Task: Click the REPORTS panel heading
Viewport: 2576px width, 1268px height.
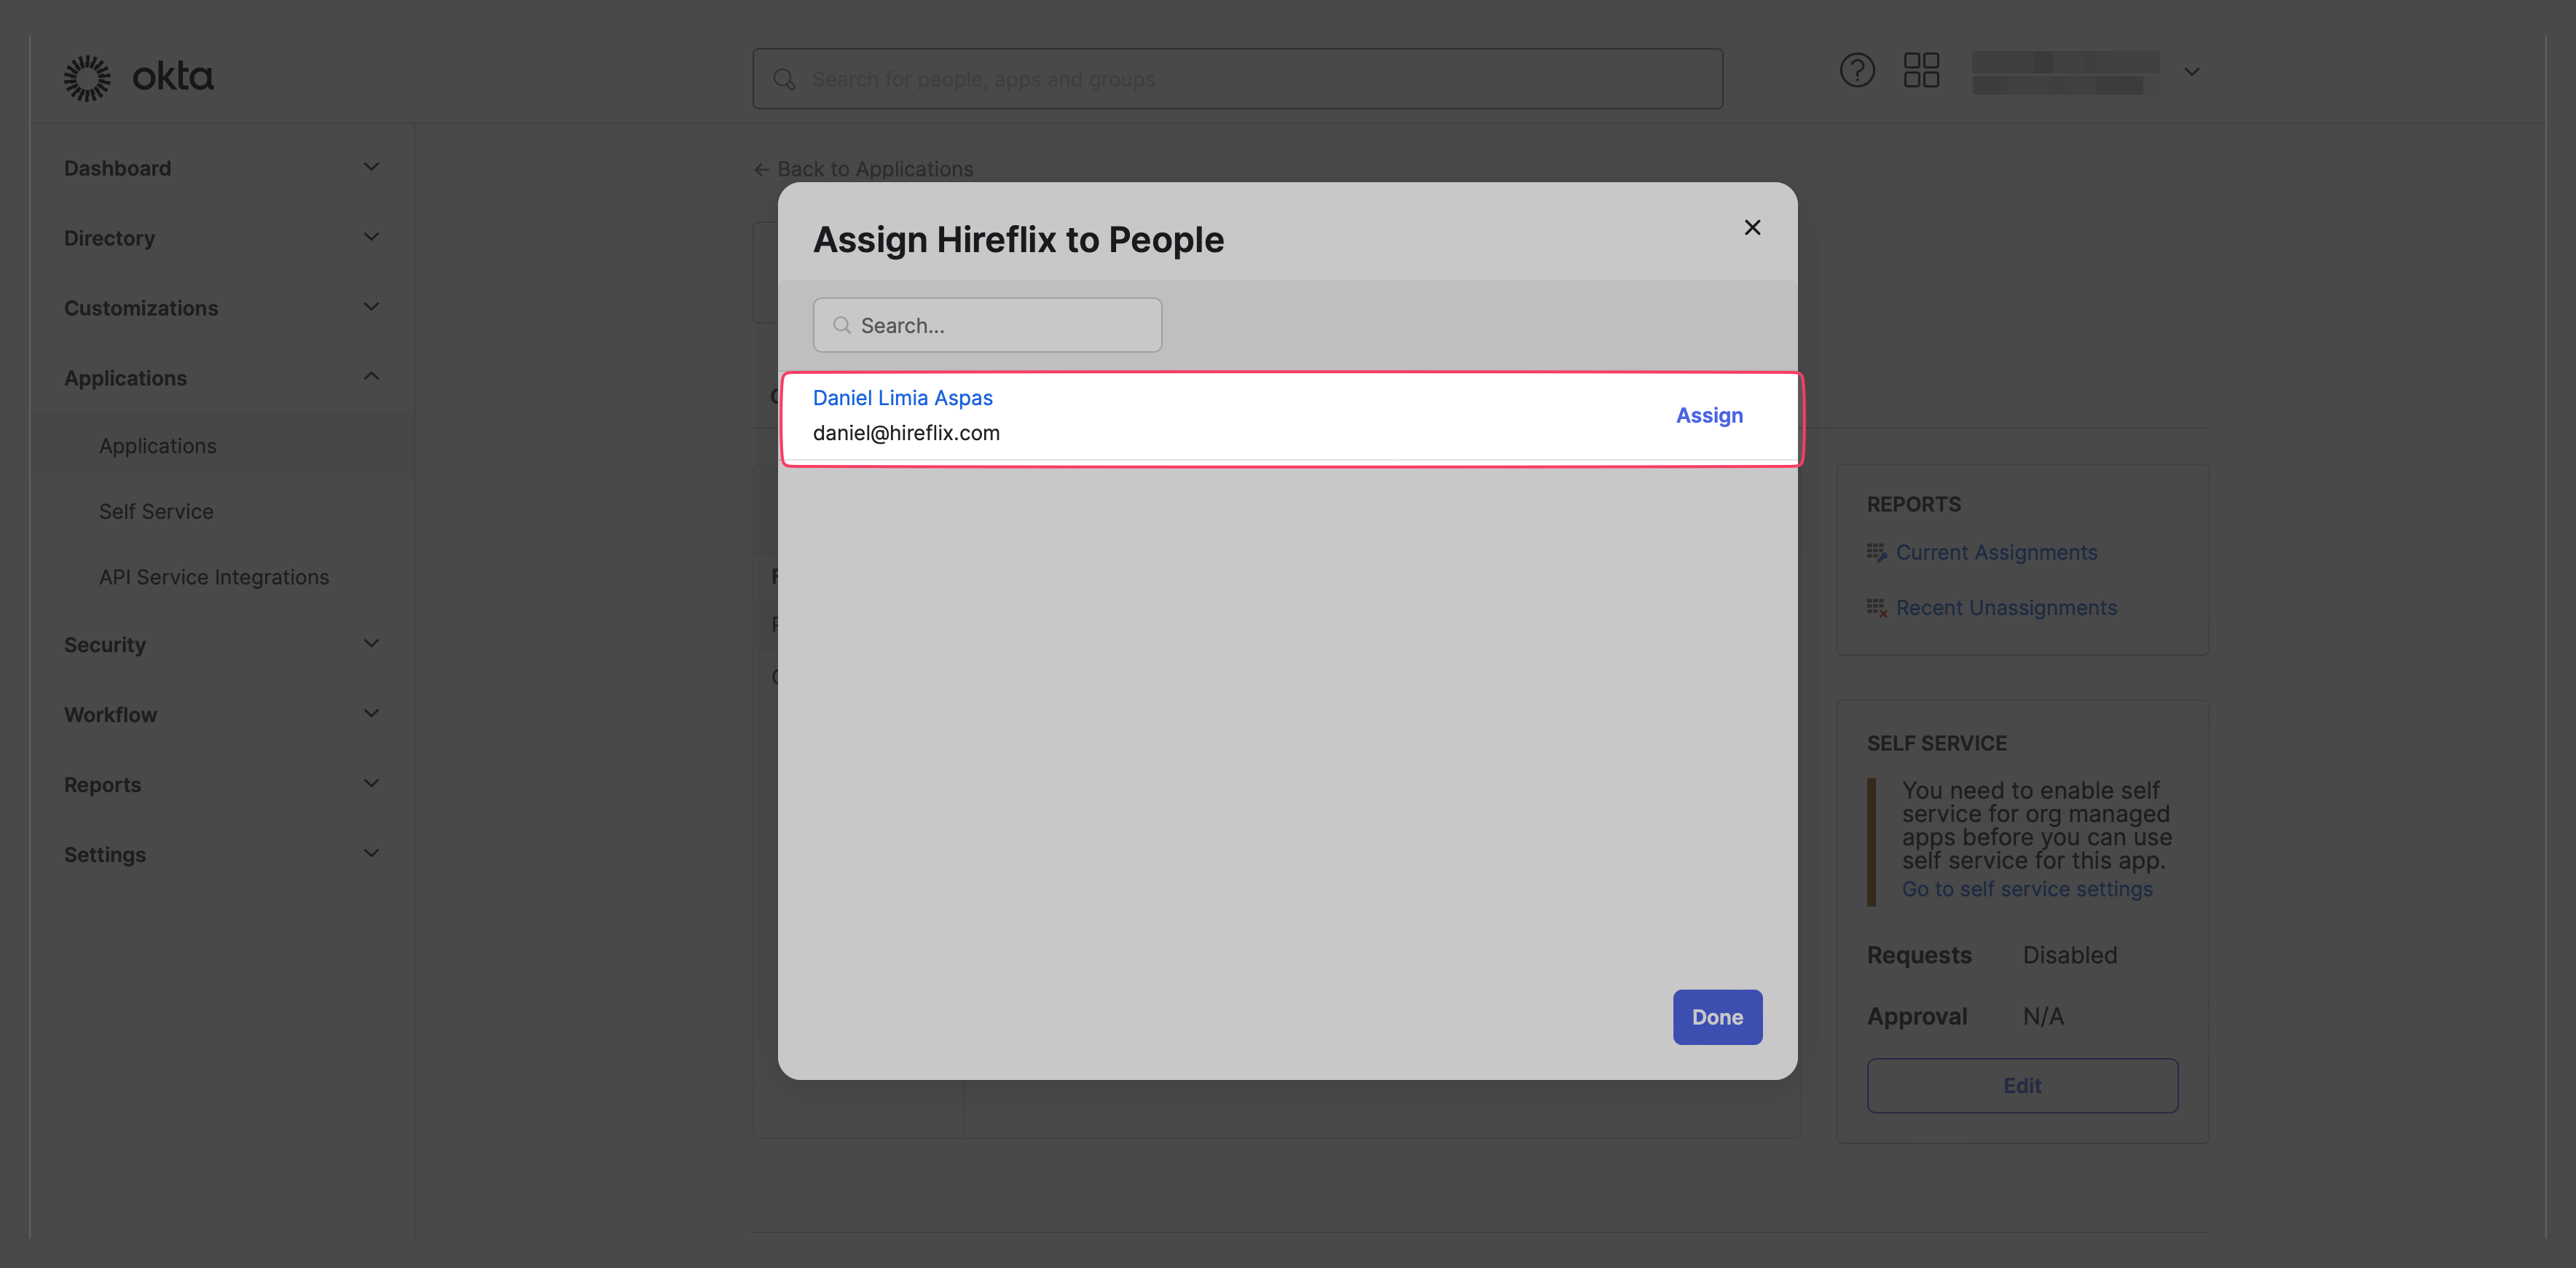Action: point(1914,504)
